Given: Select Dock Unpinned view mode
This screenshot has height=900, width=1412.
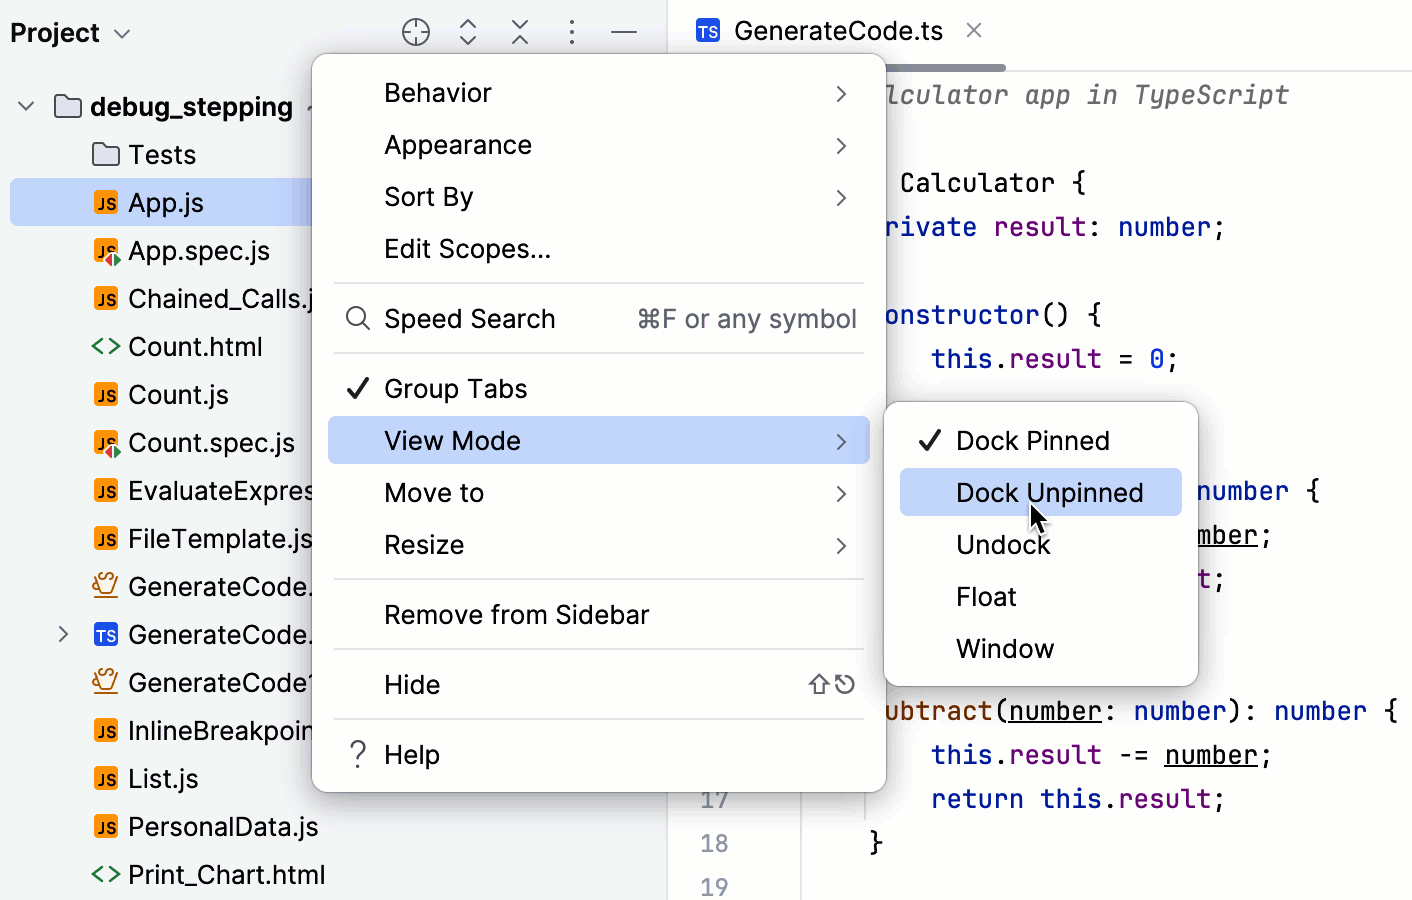Looking at the screenshot, I should point(1050,492).
